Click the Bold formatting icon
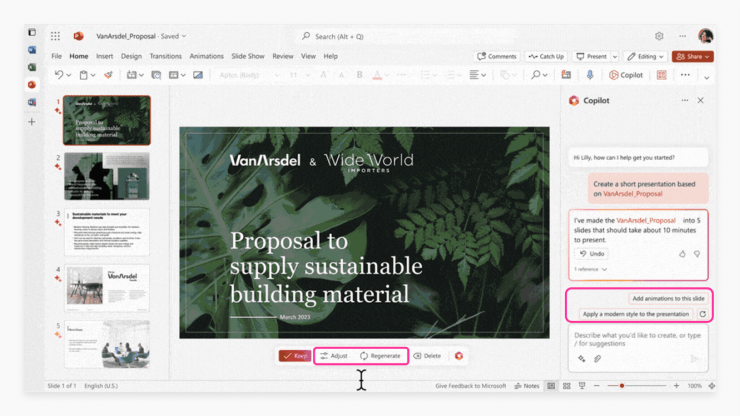This screenshot has width=740, height=416. point(359,75)
